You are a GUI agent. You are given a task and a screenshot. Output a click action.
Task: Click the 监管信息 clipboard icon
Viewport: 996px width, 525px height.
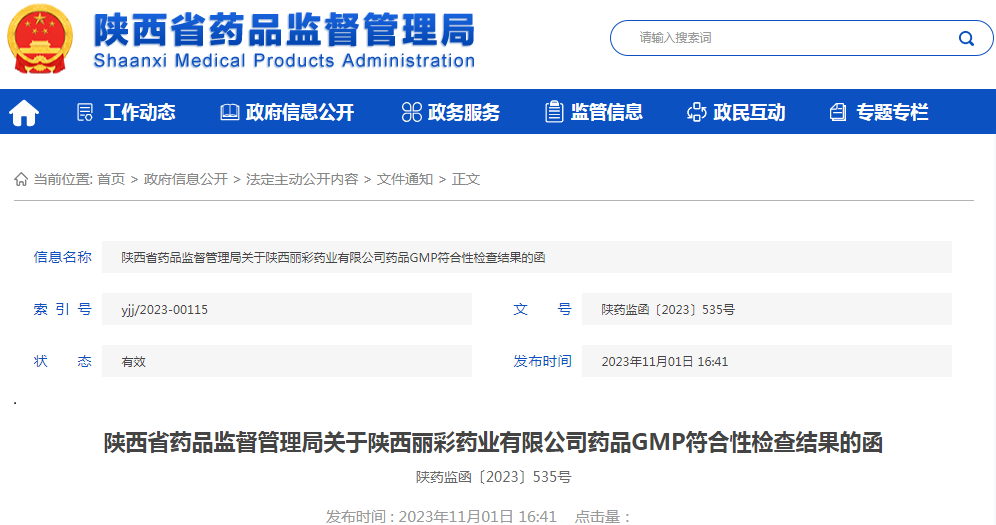[554, 112]
